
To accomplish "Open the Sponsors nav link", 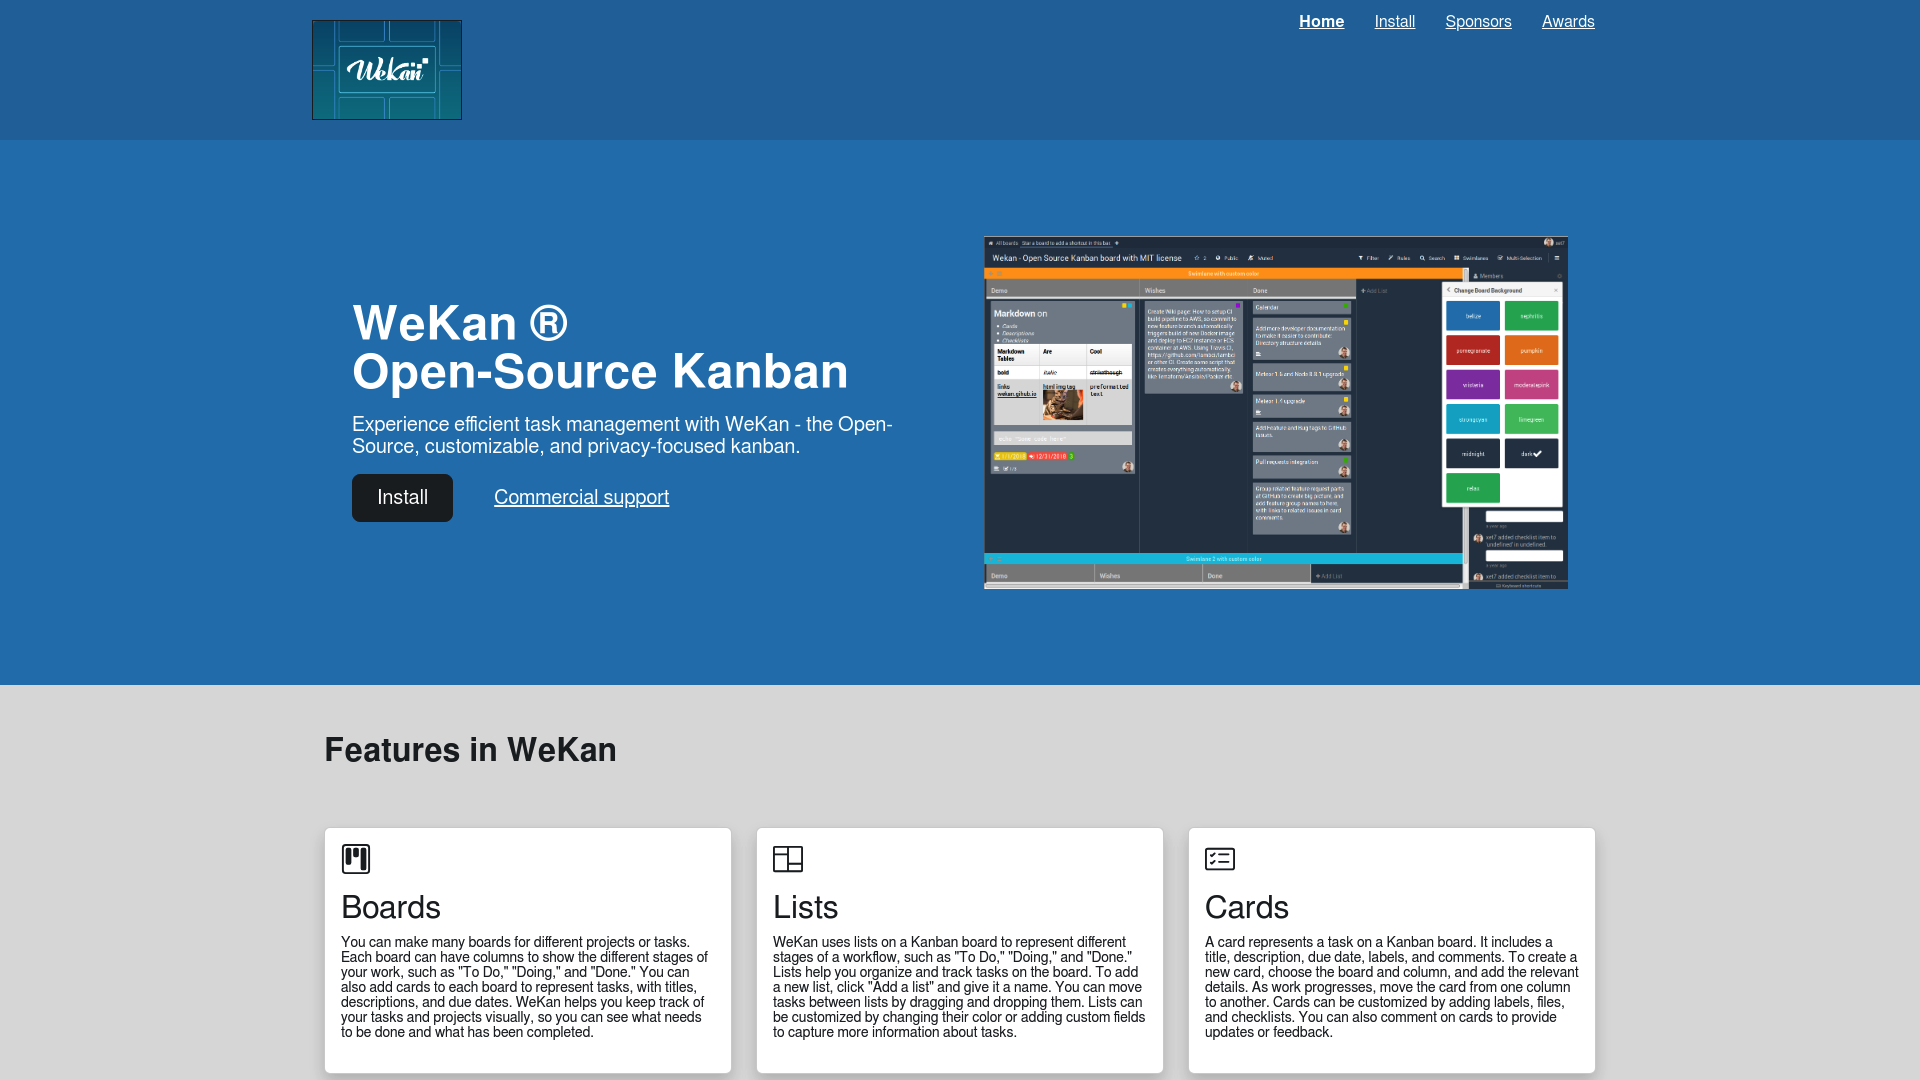I will tap(1478, 22).
